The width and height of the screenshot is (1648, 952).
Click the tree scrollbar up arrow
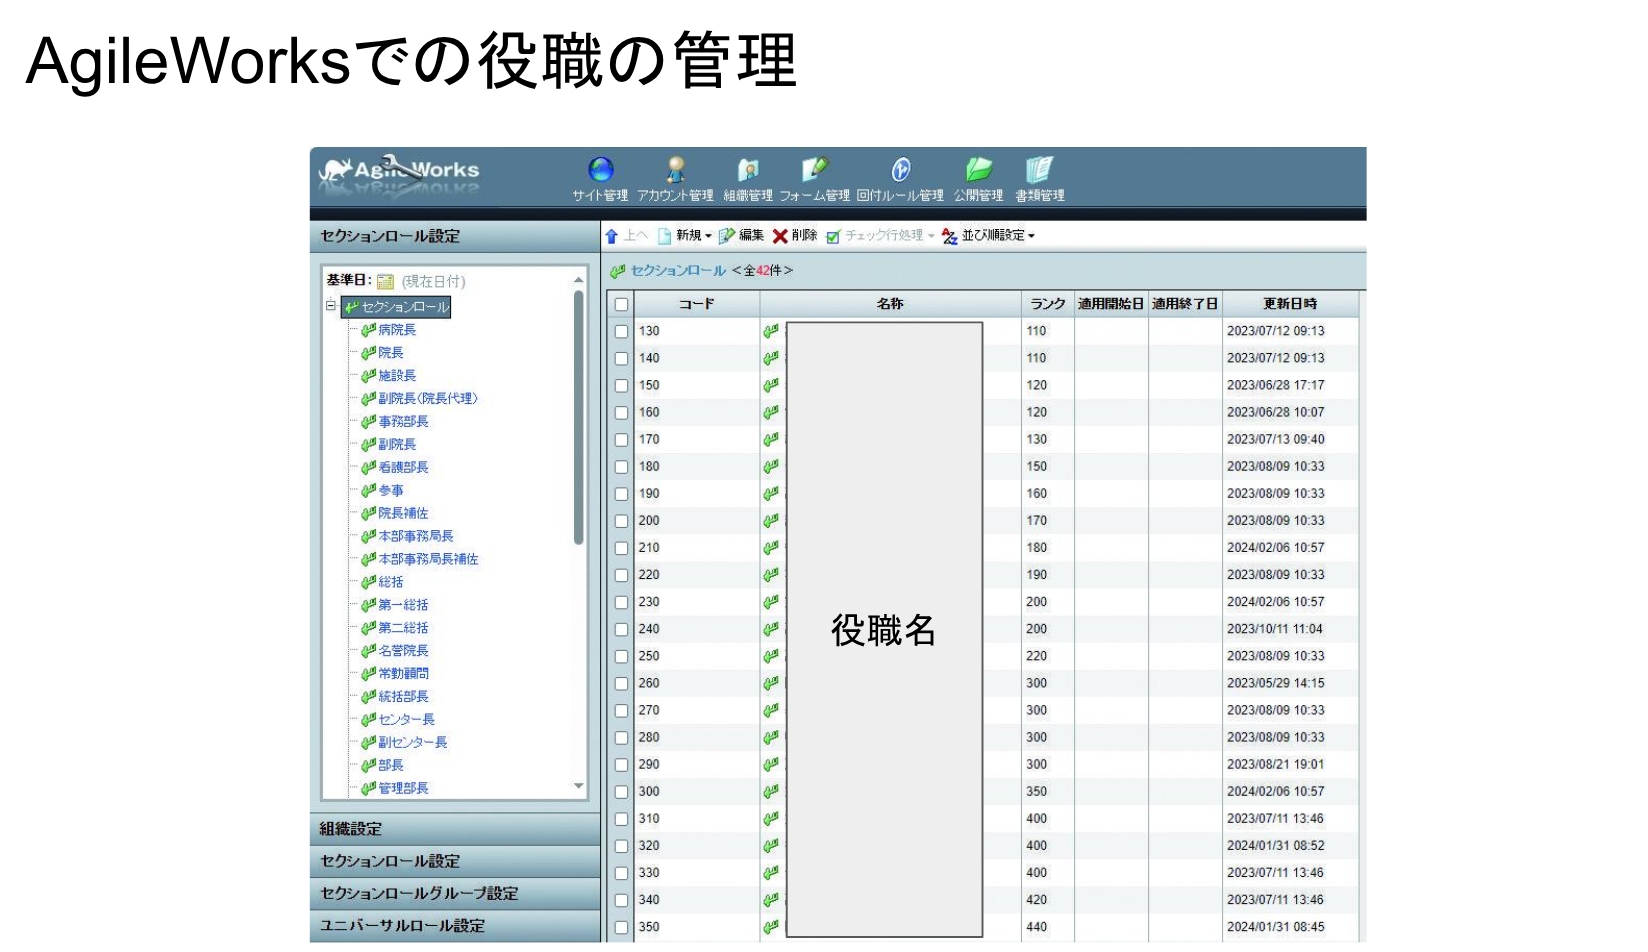[578, 279]
